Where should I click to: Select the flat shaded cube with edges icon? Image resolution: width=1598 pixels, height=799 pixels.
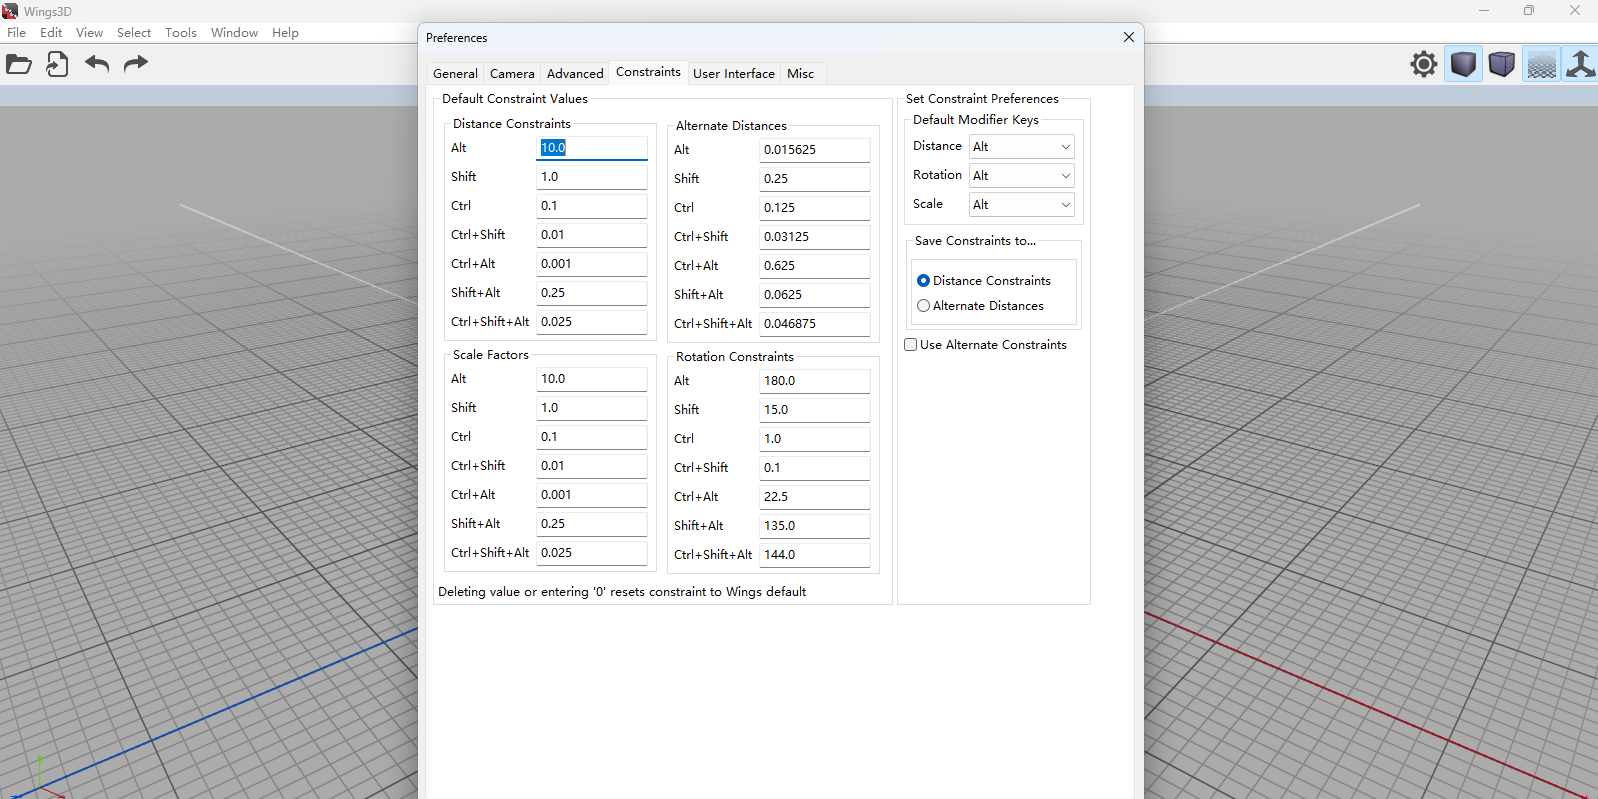click(x=1501, y=65)
